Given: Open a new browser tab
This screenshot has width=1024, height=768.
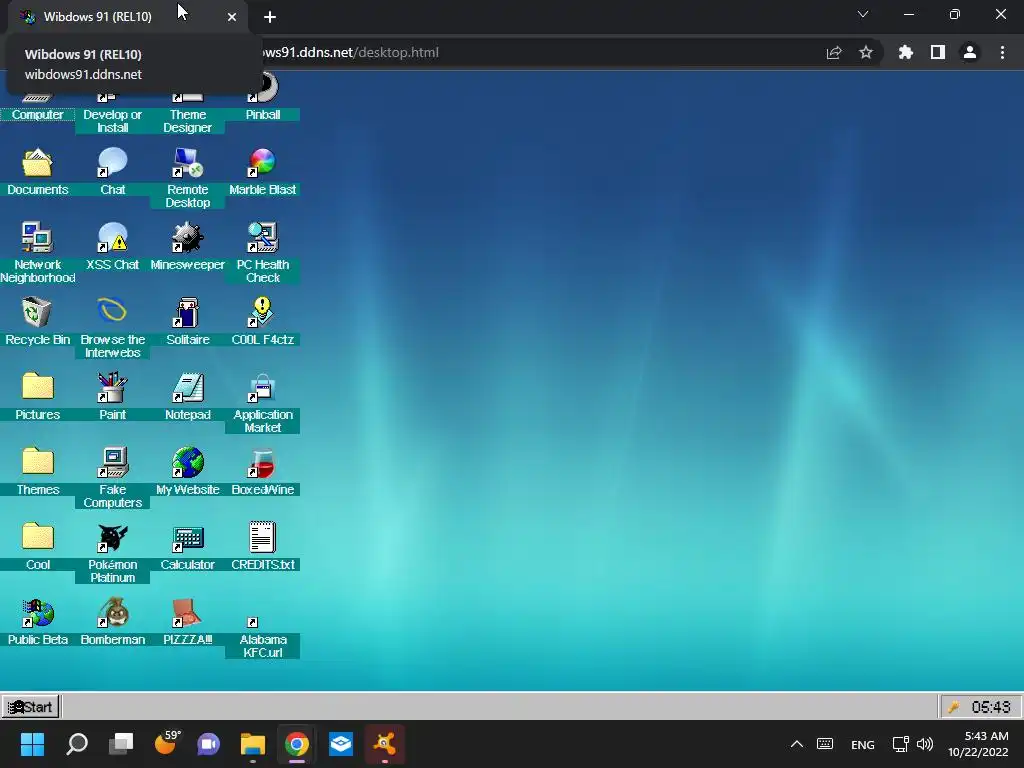Looking at the screenshot, I should tap(270, 17).
